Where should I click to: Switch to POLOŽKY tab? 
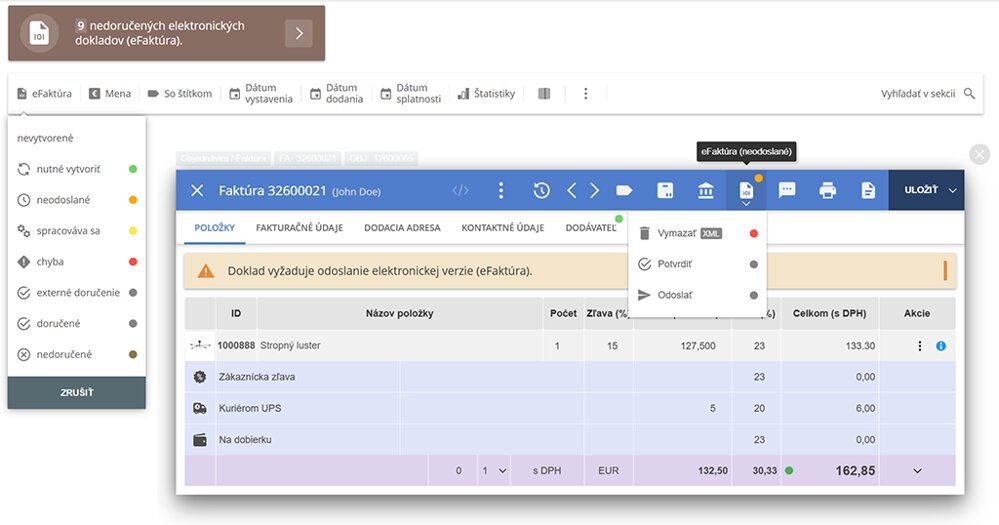[x=215, y=227]
